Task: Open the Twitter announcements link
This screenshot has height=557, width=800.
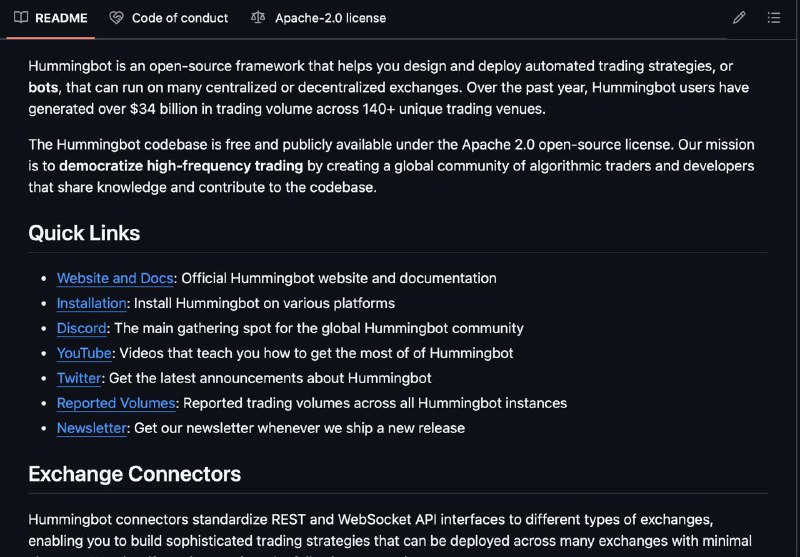Action: (x=79, y=378)
